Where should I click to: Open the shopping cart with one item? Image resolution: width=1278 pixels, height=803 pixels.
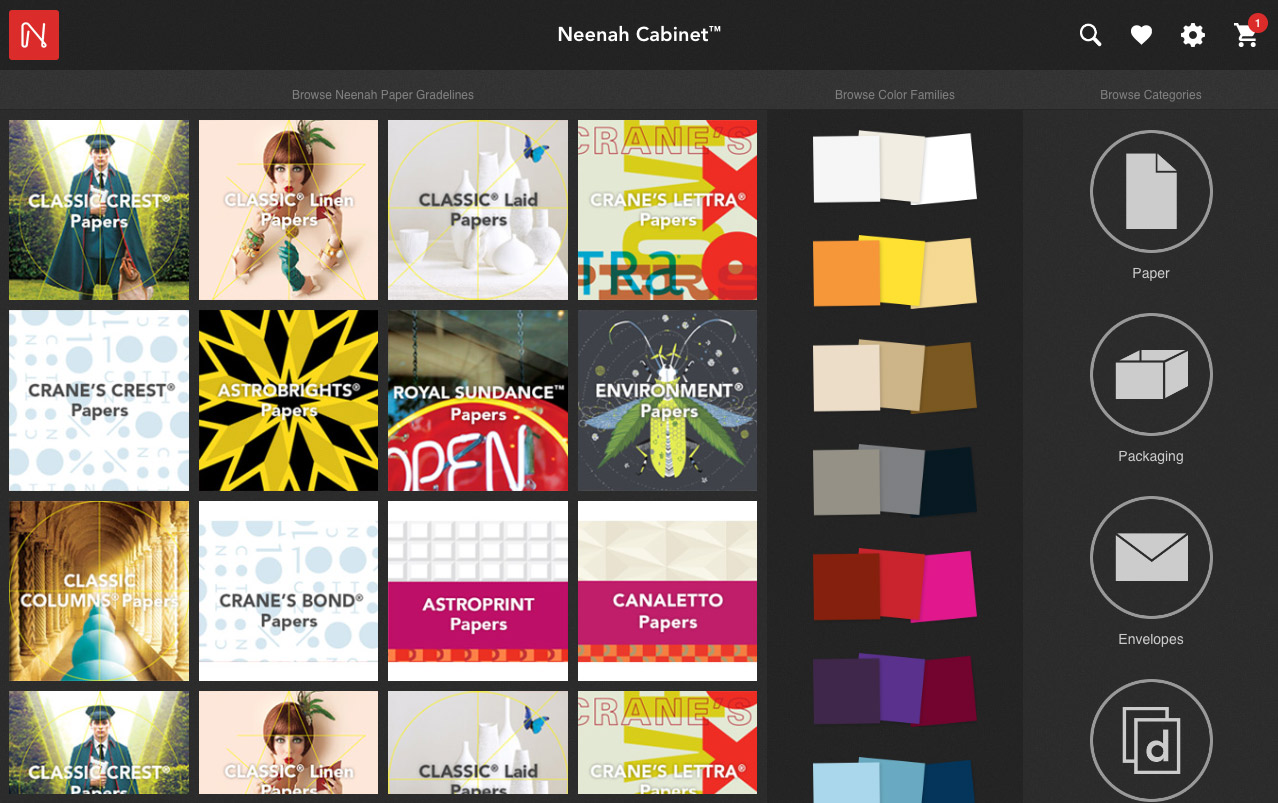(x=1245, y=36)
